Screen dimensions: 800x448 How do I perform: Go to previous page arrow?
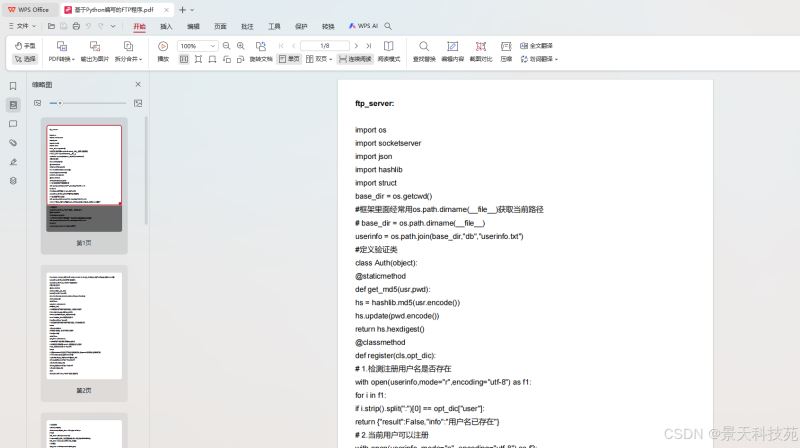pyautogui.click(x=293, y=46)
